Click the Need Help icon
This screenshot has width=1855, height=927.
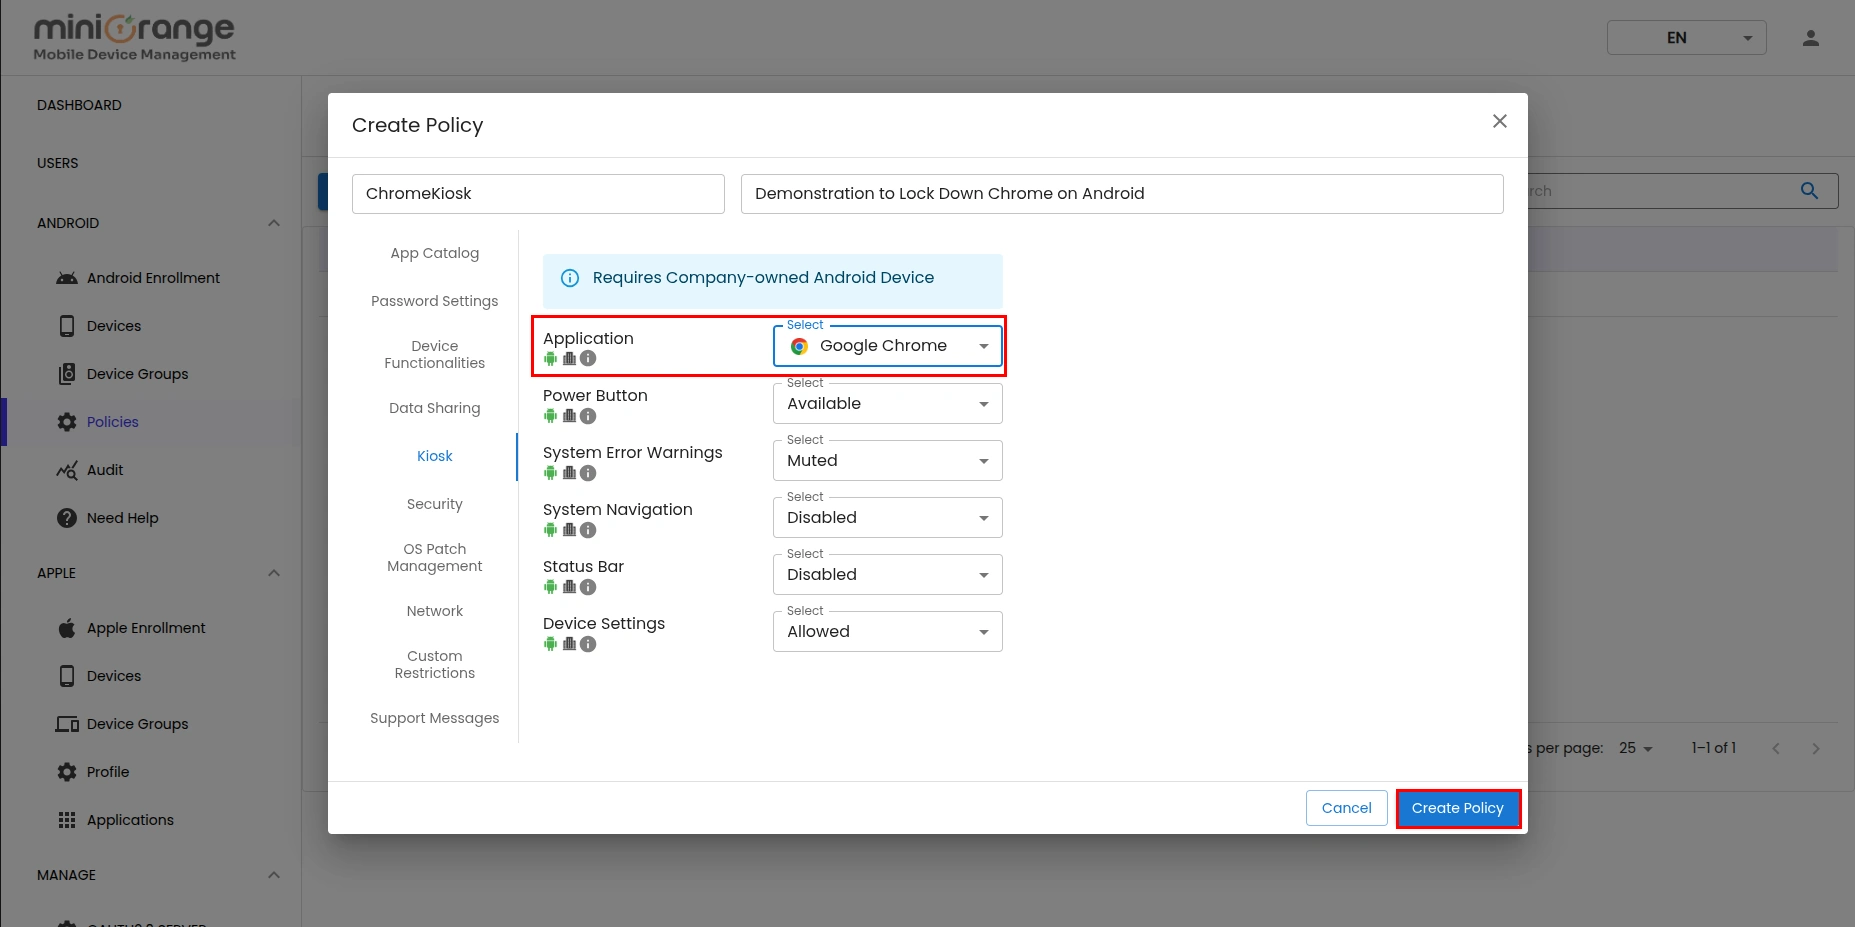66,518
